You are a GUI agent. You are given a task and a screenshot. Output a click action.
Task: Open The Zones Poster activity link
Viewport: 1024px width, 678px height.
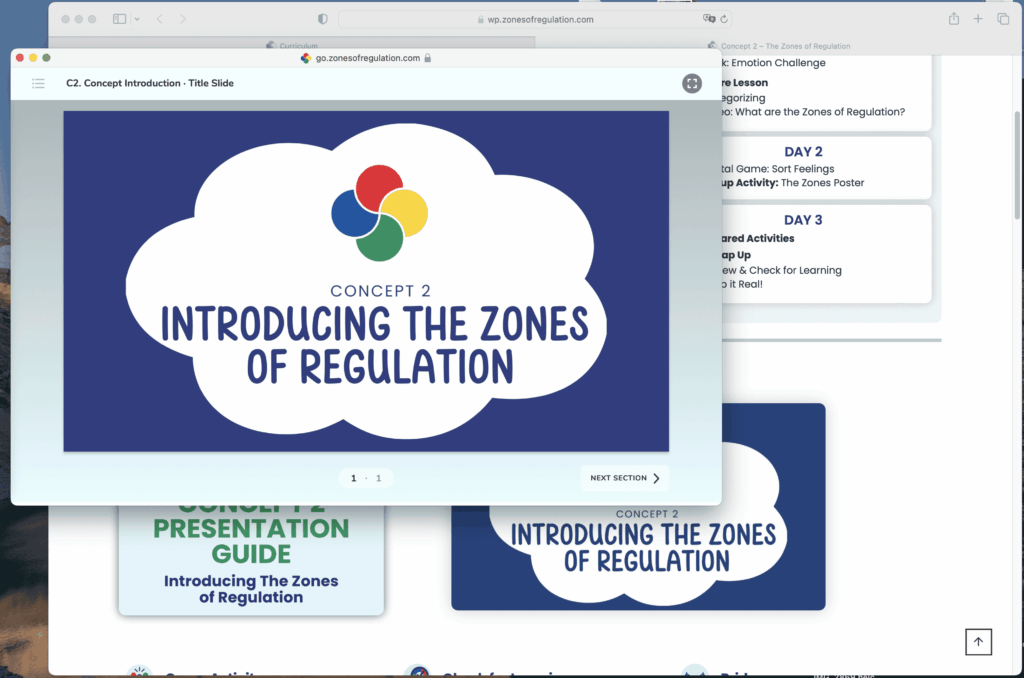(x=822, y=183)
